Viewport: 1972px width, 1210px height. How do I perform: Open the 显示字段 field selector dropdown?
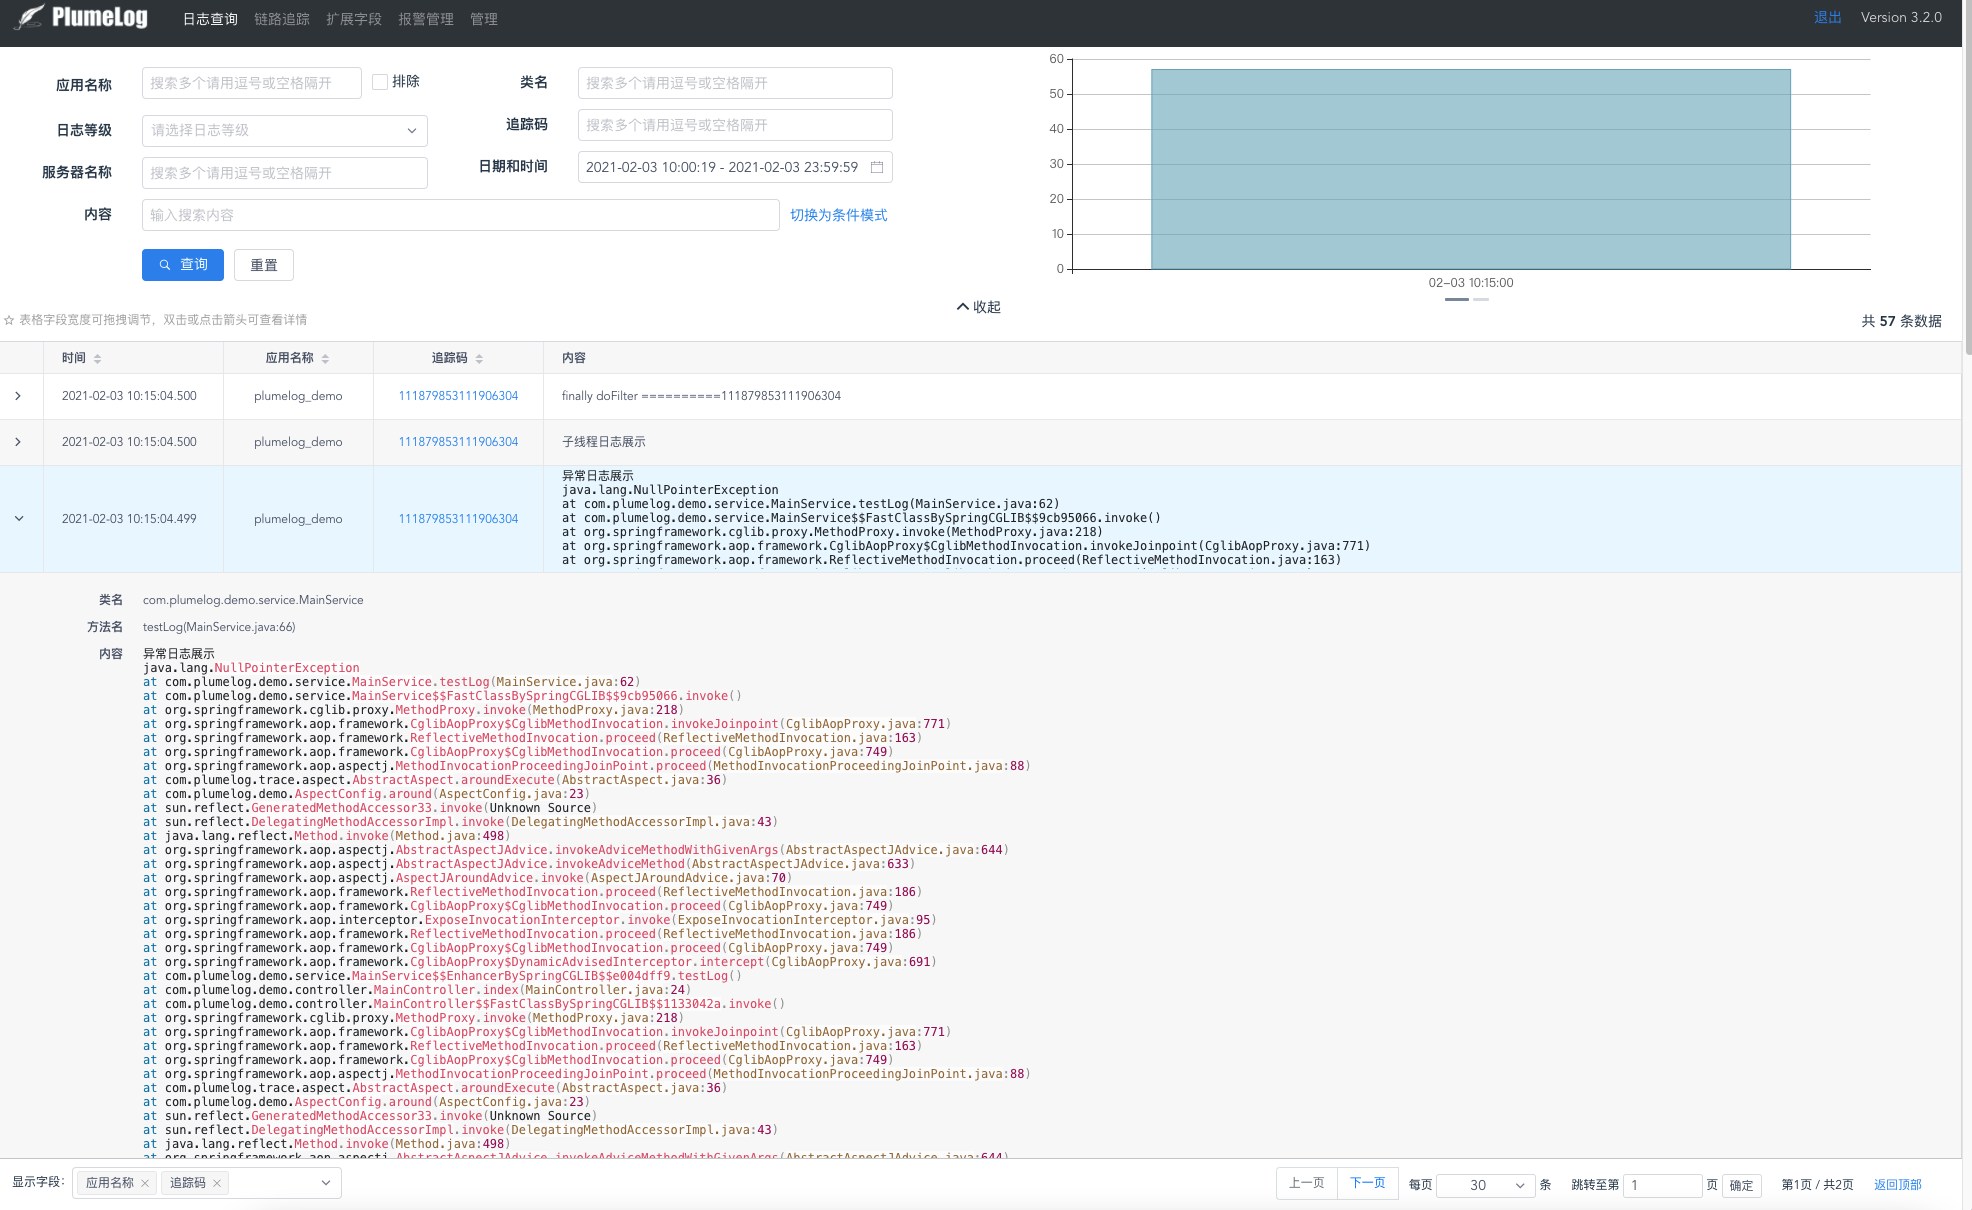325,1183
